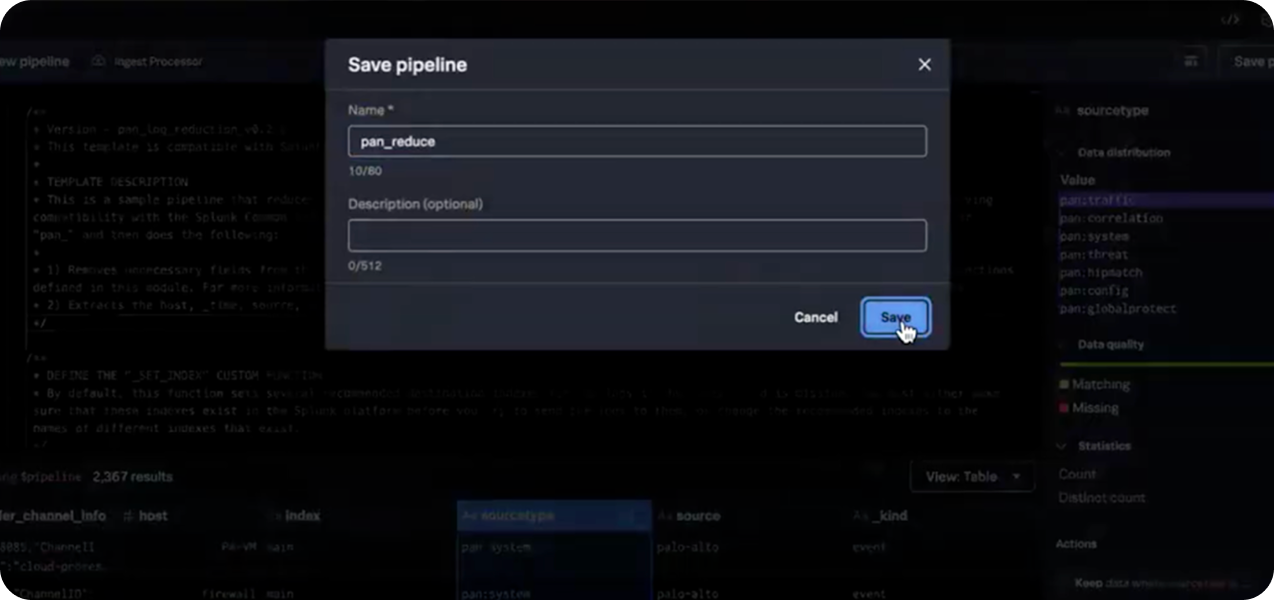Click the Save button in dialog
This screenshot has height=600, width=1274.
(895, 317)
